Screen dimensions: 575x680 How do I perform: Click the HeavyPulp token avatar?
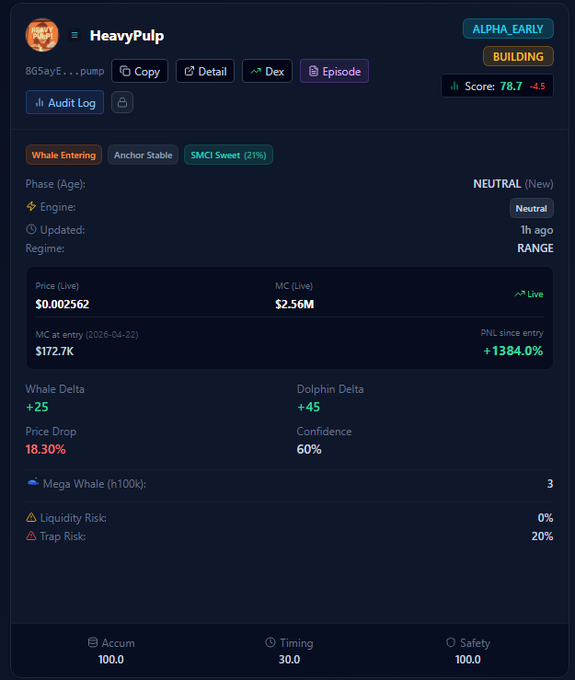(x=42, y=35)
